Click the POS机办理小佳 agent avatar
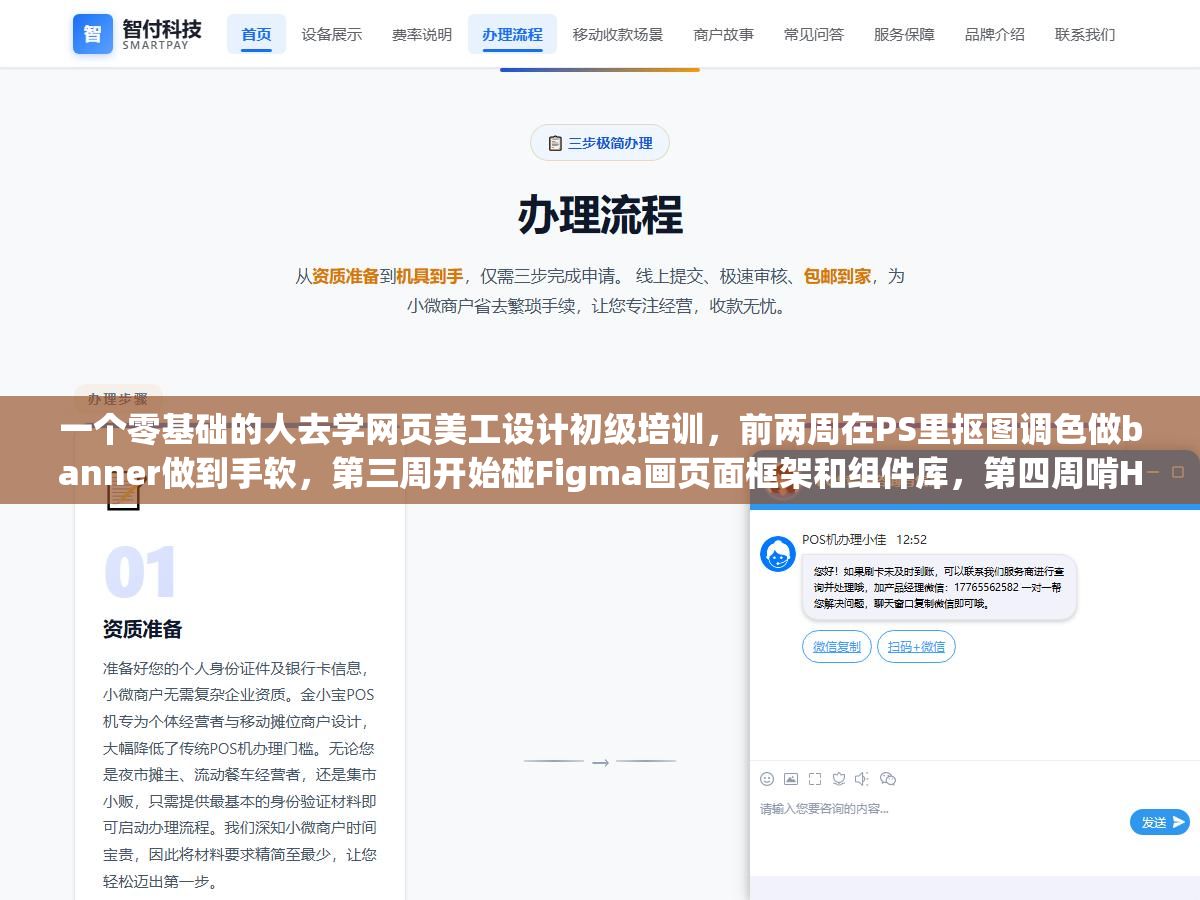This screenshot has height=900, width=1200. tap(778, 553)
